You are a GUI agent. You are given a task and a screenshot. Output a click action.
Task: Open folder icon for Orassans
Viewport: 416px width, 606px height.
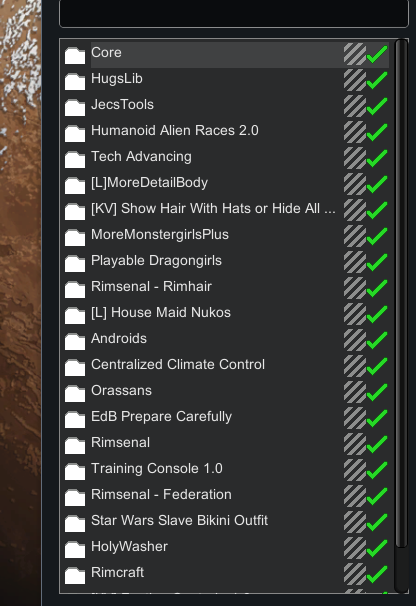pyautogui.click(x=75, y=393)
